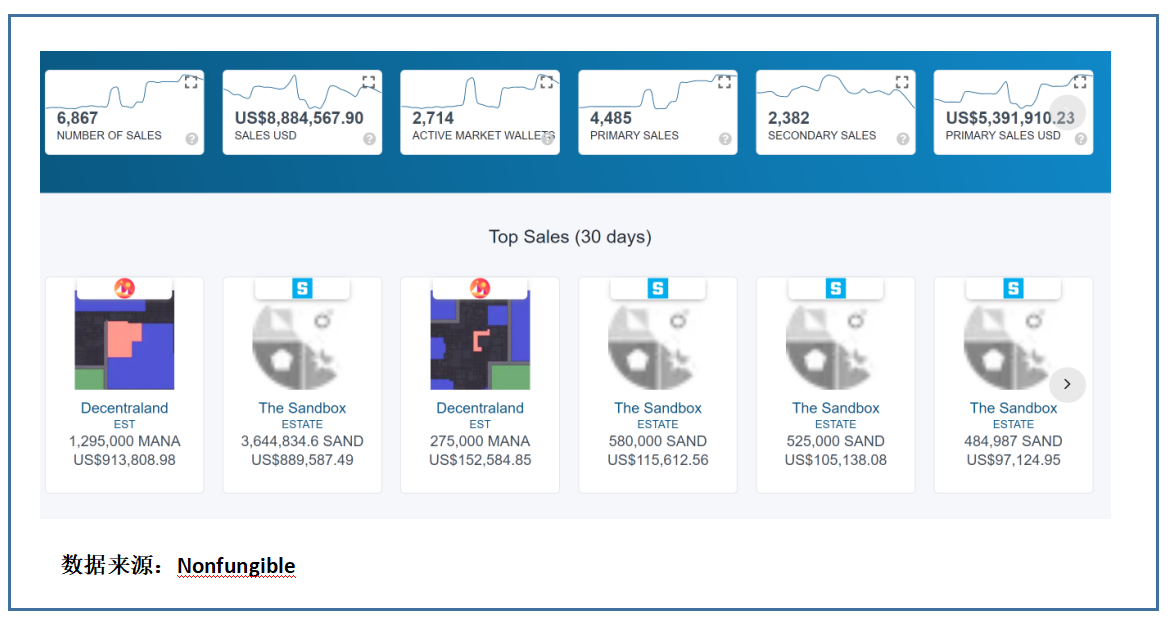Click the Nonfungible data source text

click(x=236, y=566)
